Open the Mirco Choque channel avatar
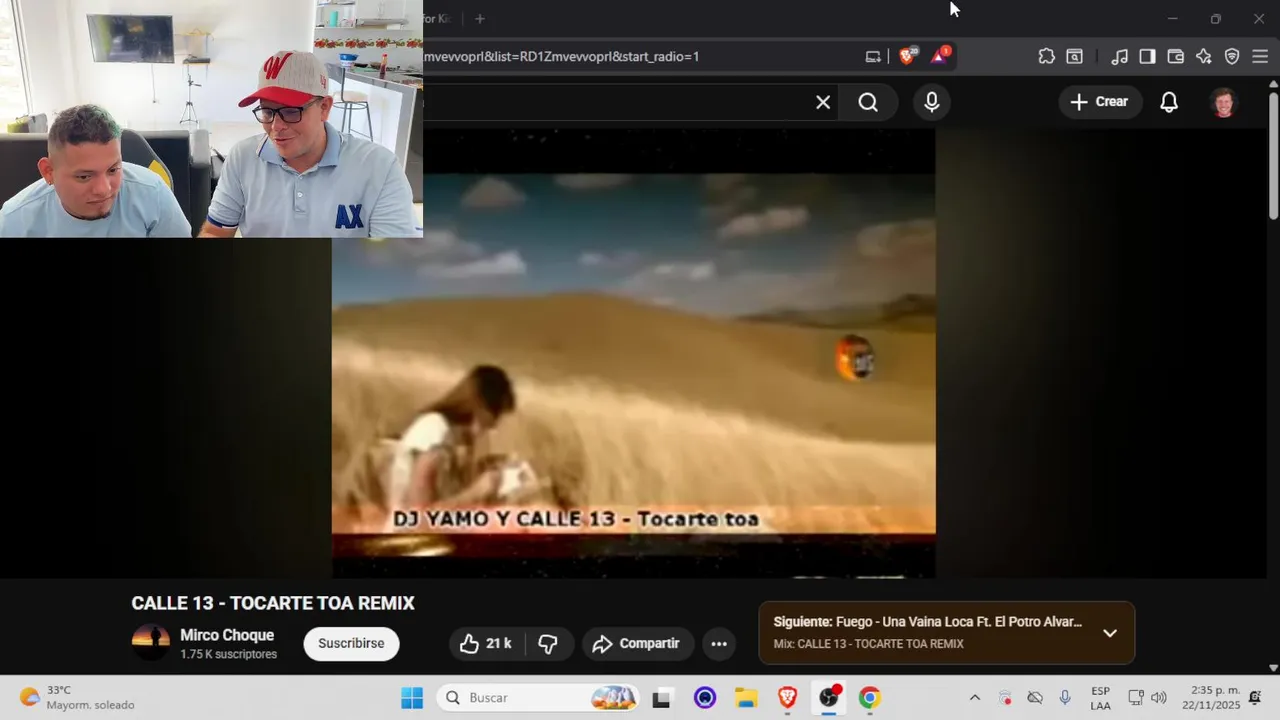The image size is (1280, 720). point(151,643)
